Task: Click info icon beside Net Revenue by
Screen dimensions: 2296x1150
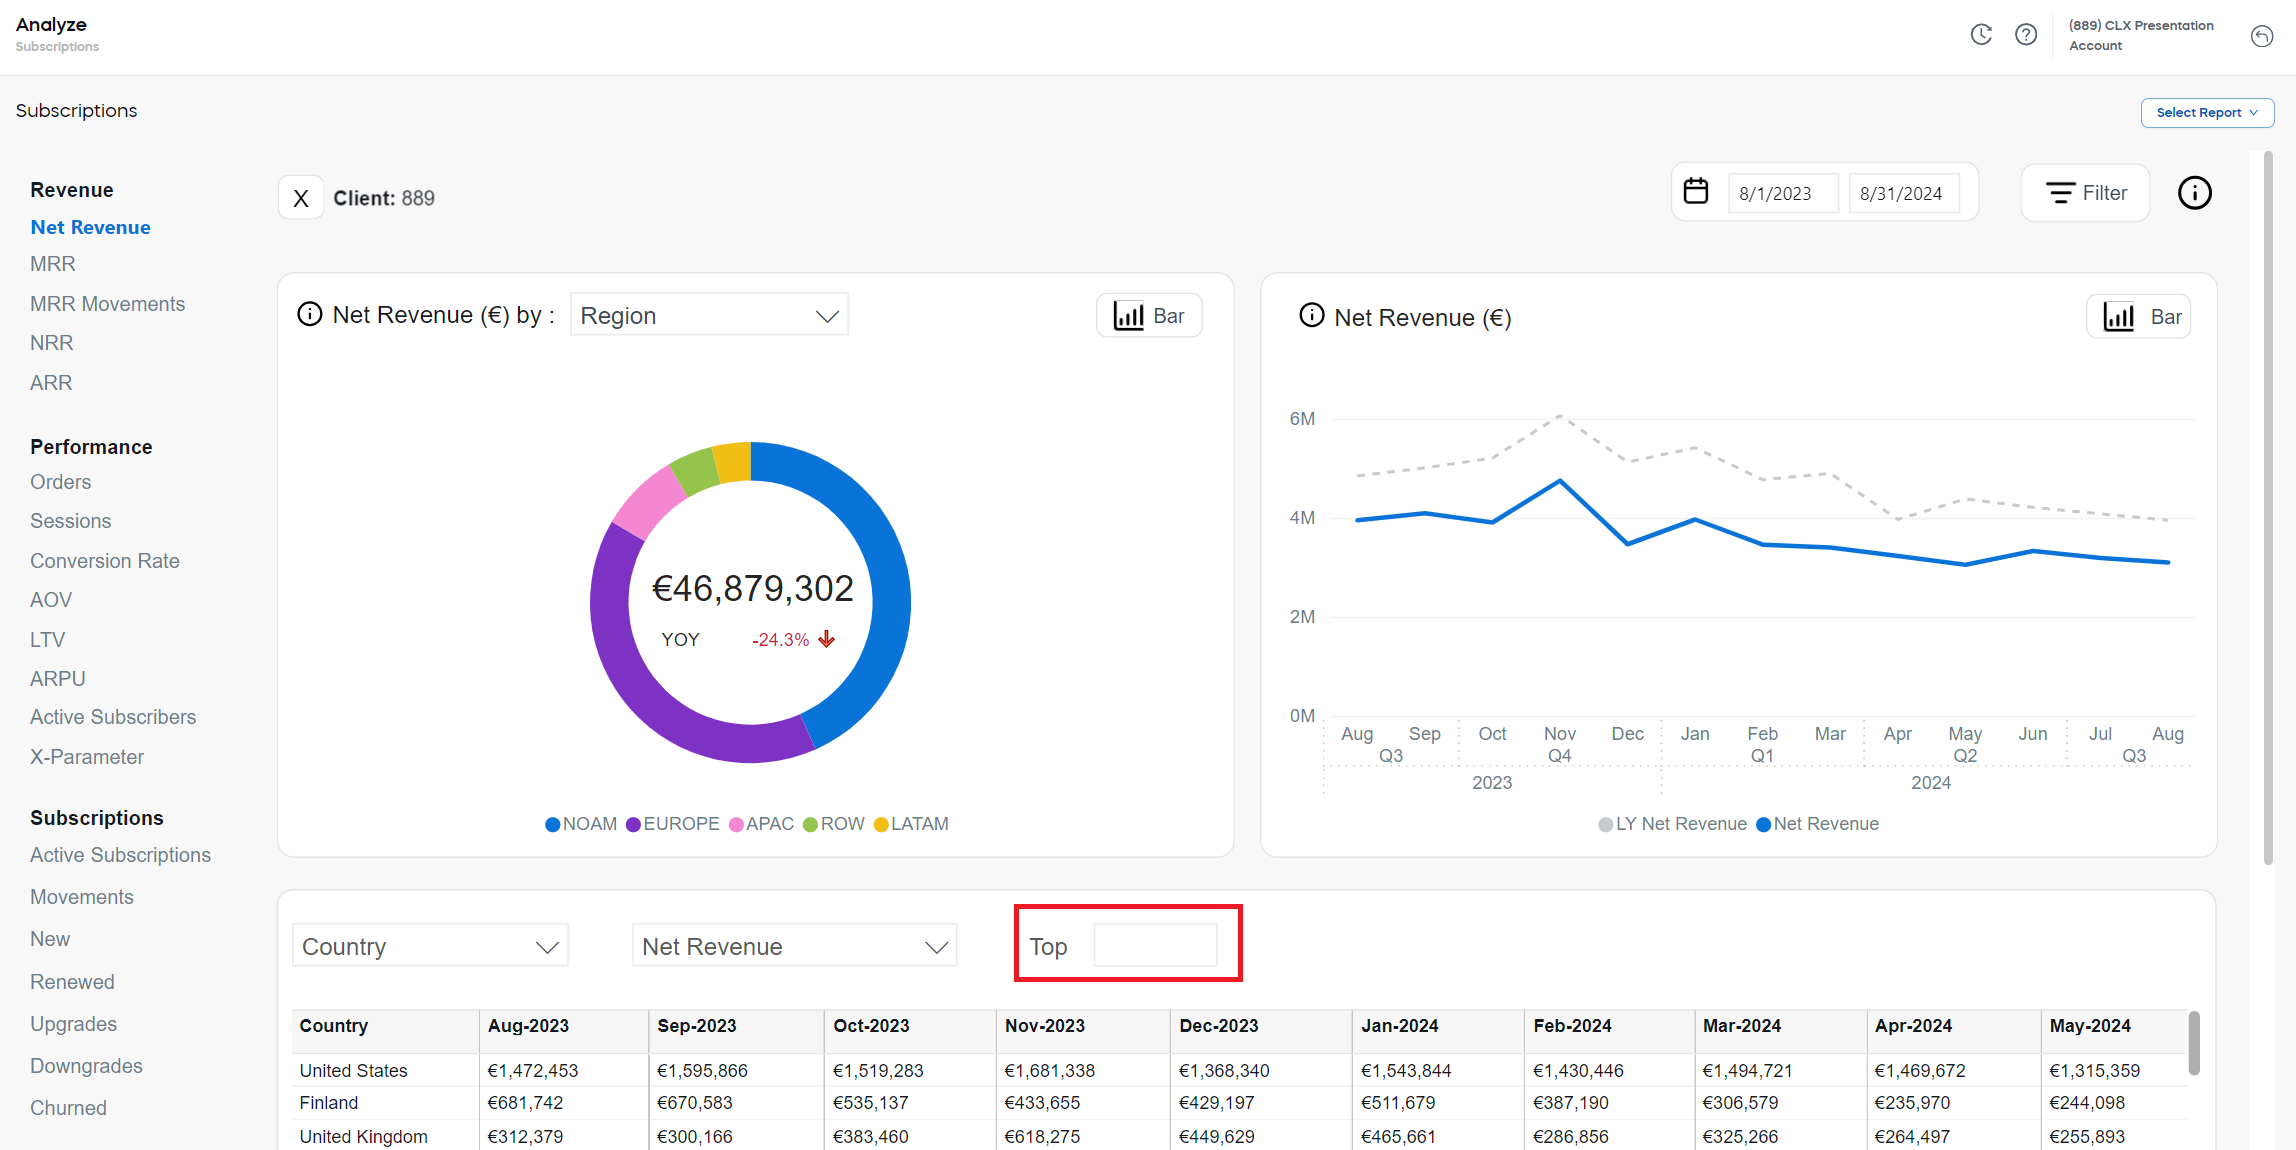Action: coord(310,314)
